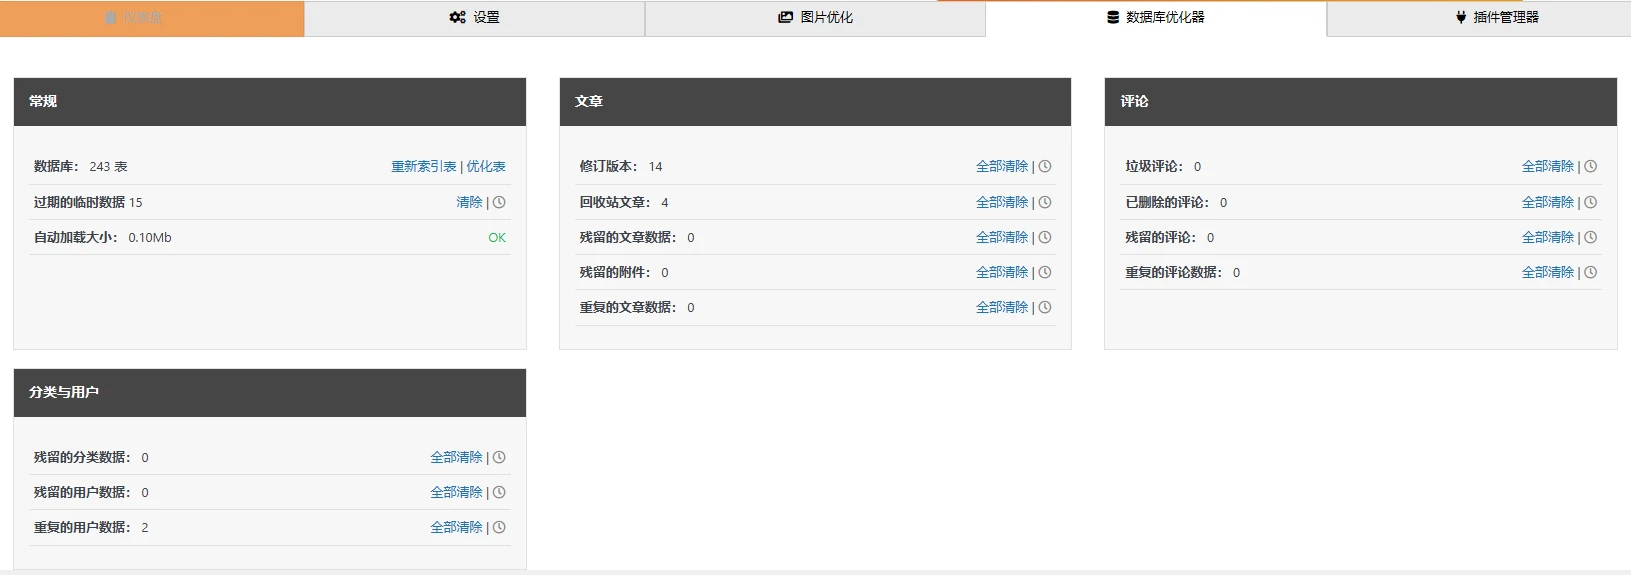Click the 过期的临时数据 15 label
Viewport: 1631px width, 575px height.
click(x=88, y=202)
